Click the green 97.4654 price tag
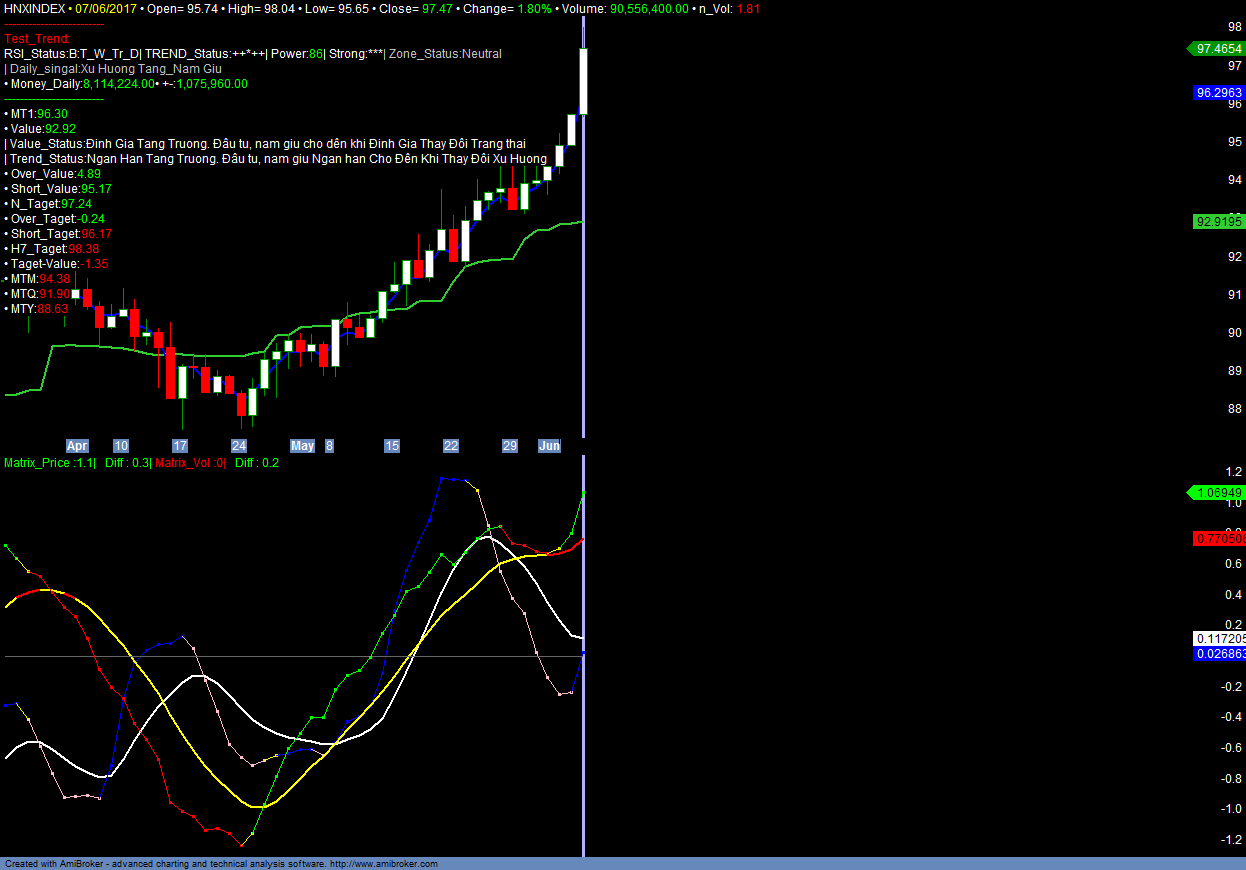The image size is (1246, 870). 1217,48
